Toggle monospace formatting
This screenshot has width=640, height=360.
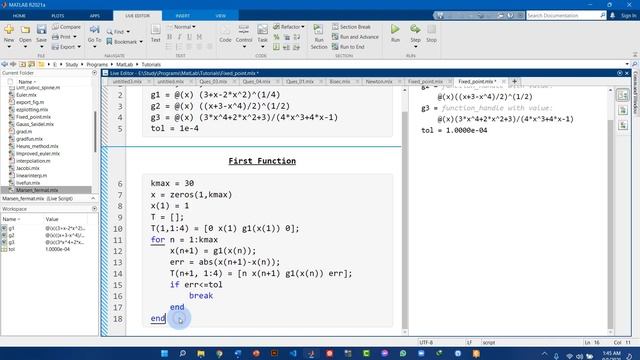199,37
